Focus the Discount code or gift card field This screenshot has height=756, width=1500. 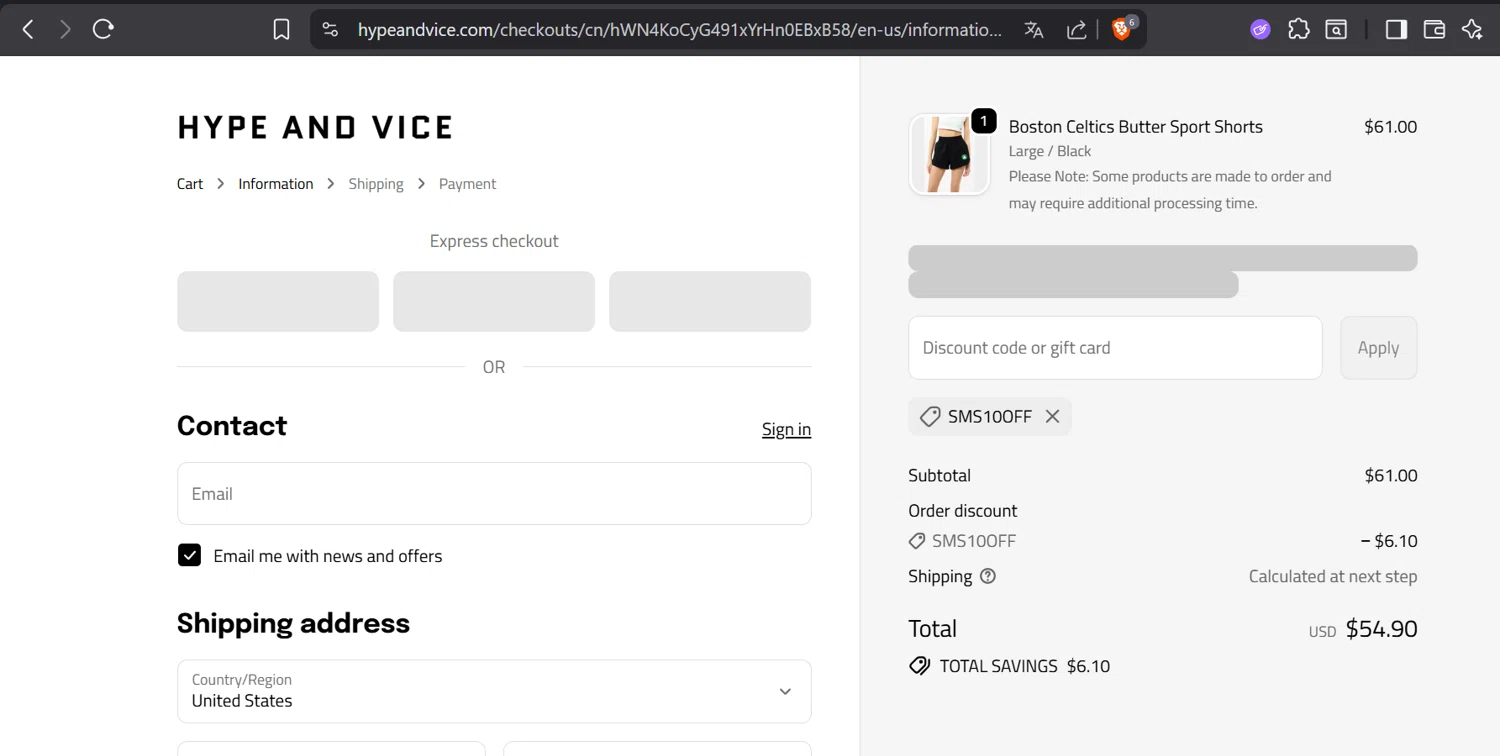point(1115,348)
